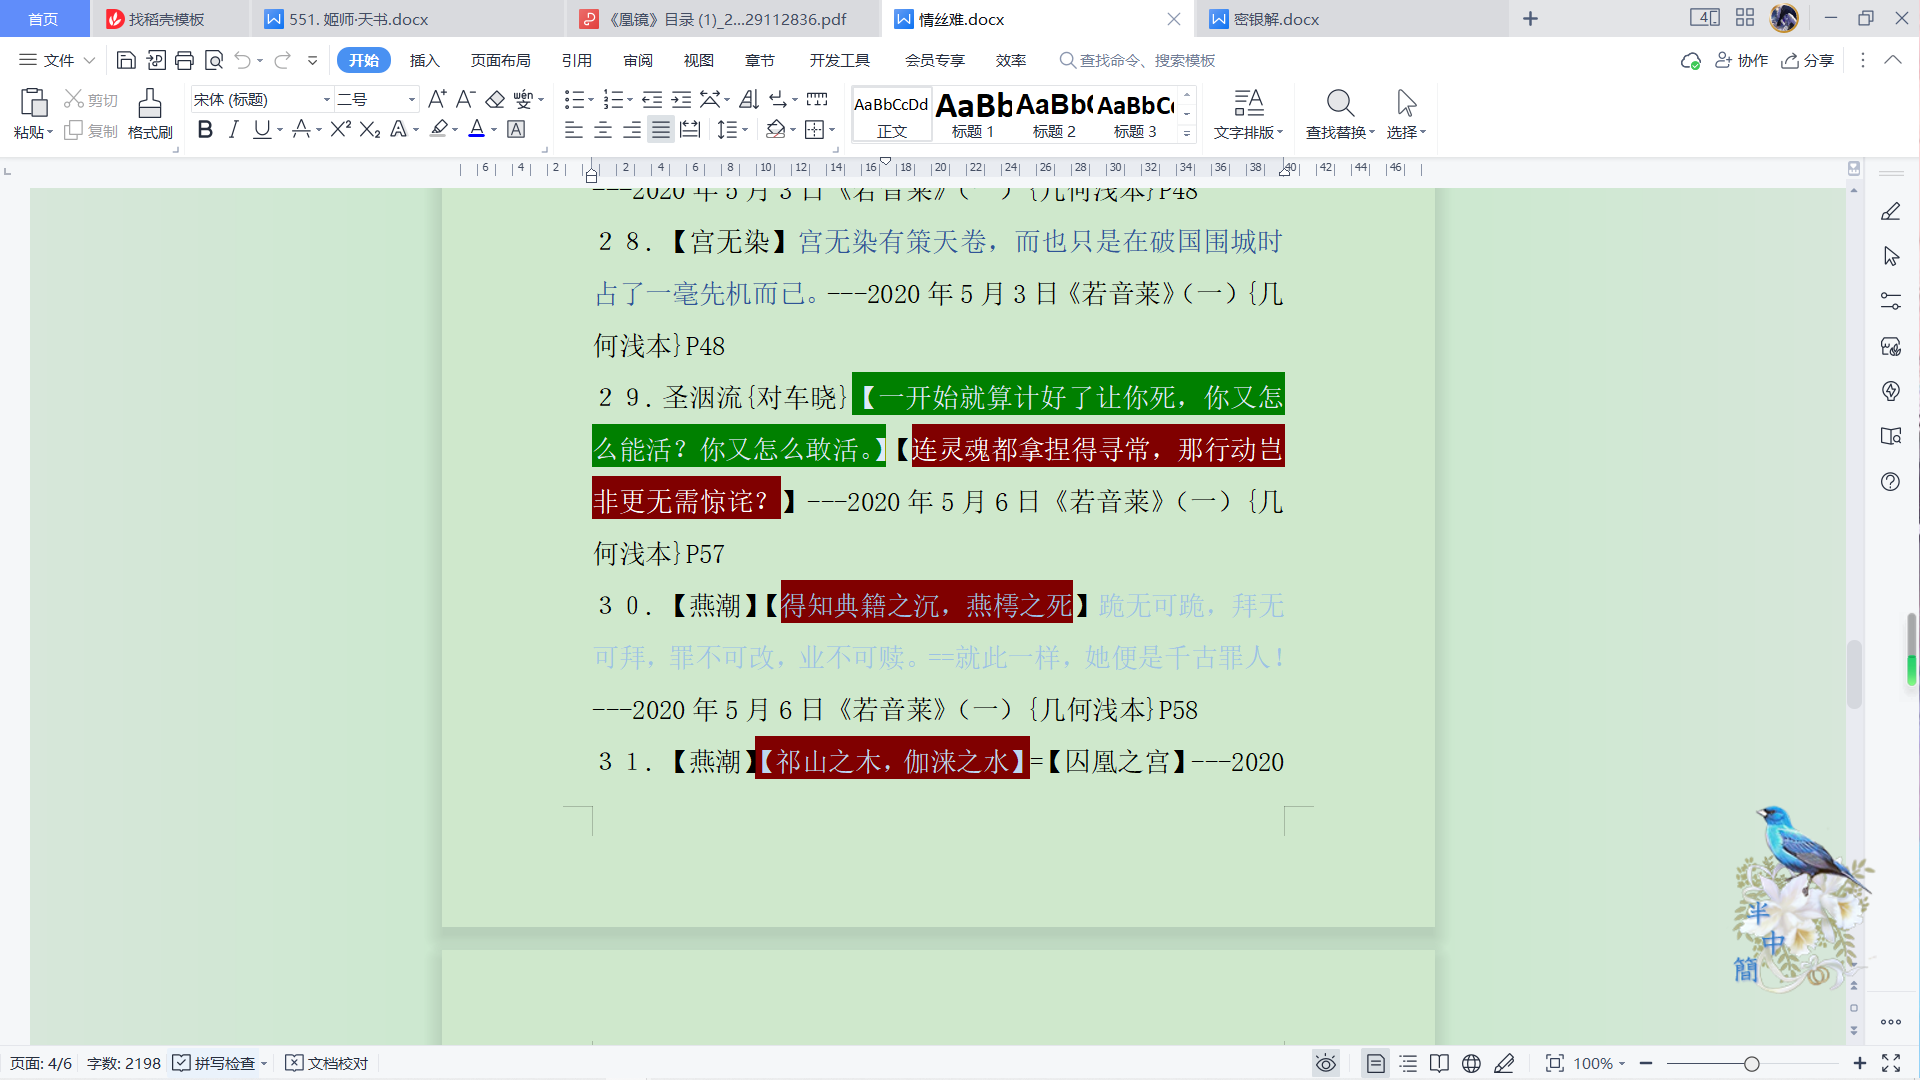1920x1080 pixels.
Task: Click the highlight color marker button
Action: 439,130
